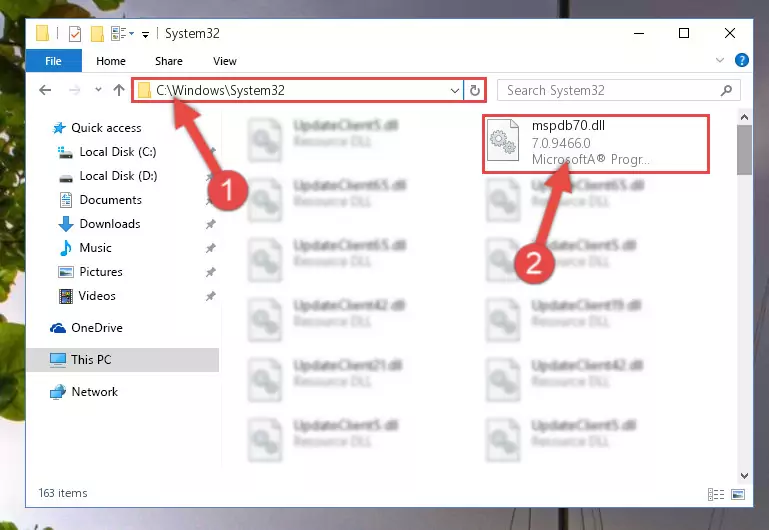
Task: Minimize the System32 window
Action: pyautogui.click(x=639, y=33)
